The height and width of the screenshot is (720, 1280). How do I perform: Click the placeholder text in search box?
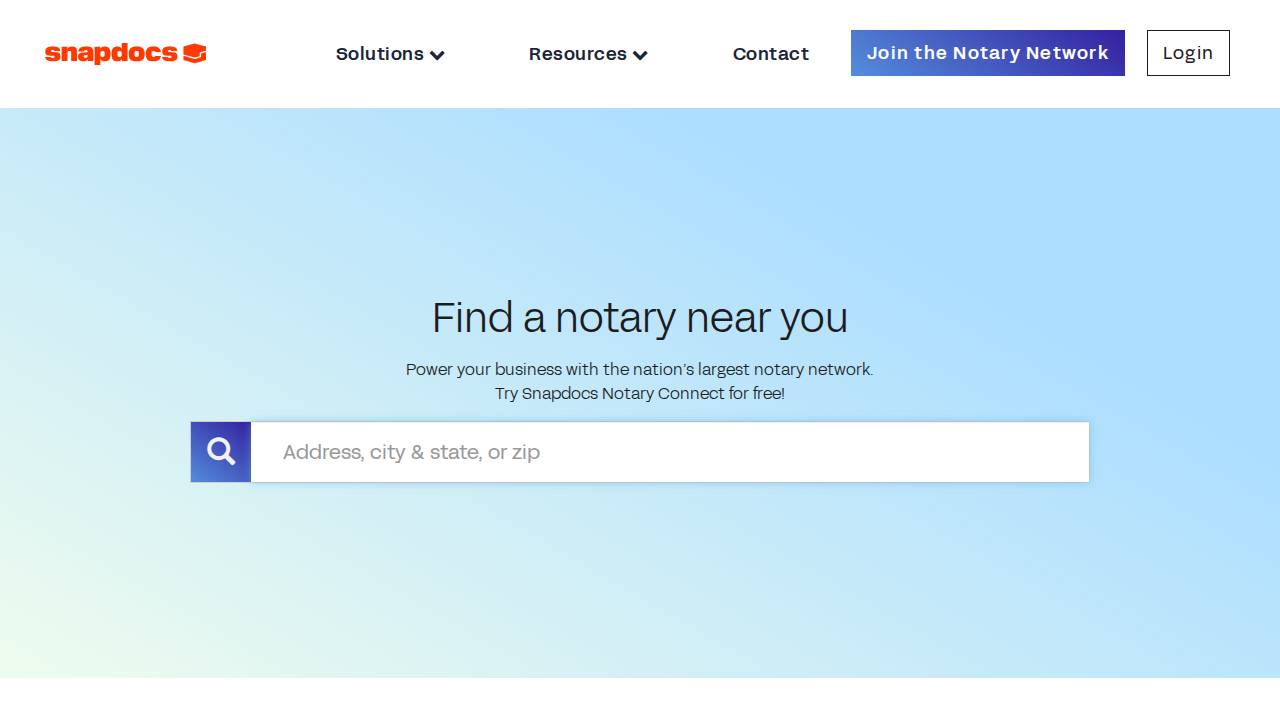pos(411,452)
